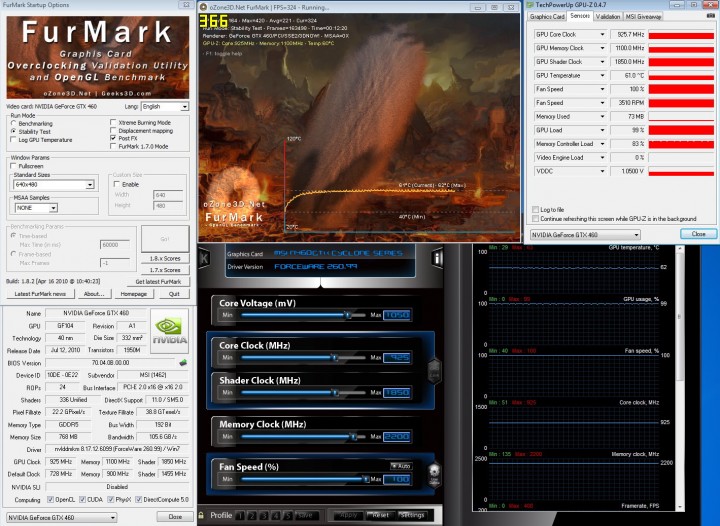Expand the GPU Load sensor dropdown
This screenshot has width=720, height=526.
[602, 130]
